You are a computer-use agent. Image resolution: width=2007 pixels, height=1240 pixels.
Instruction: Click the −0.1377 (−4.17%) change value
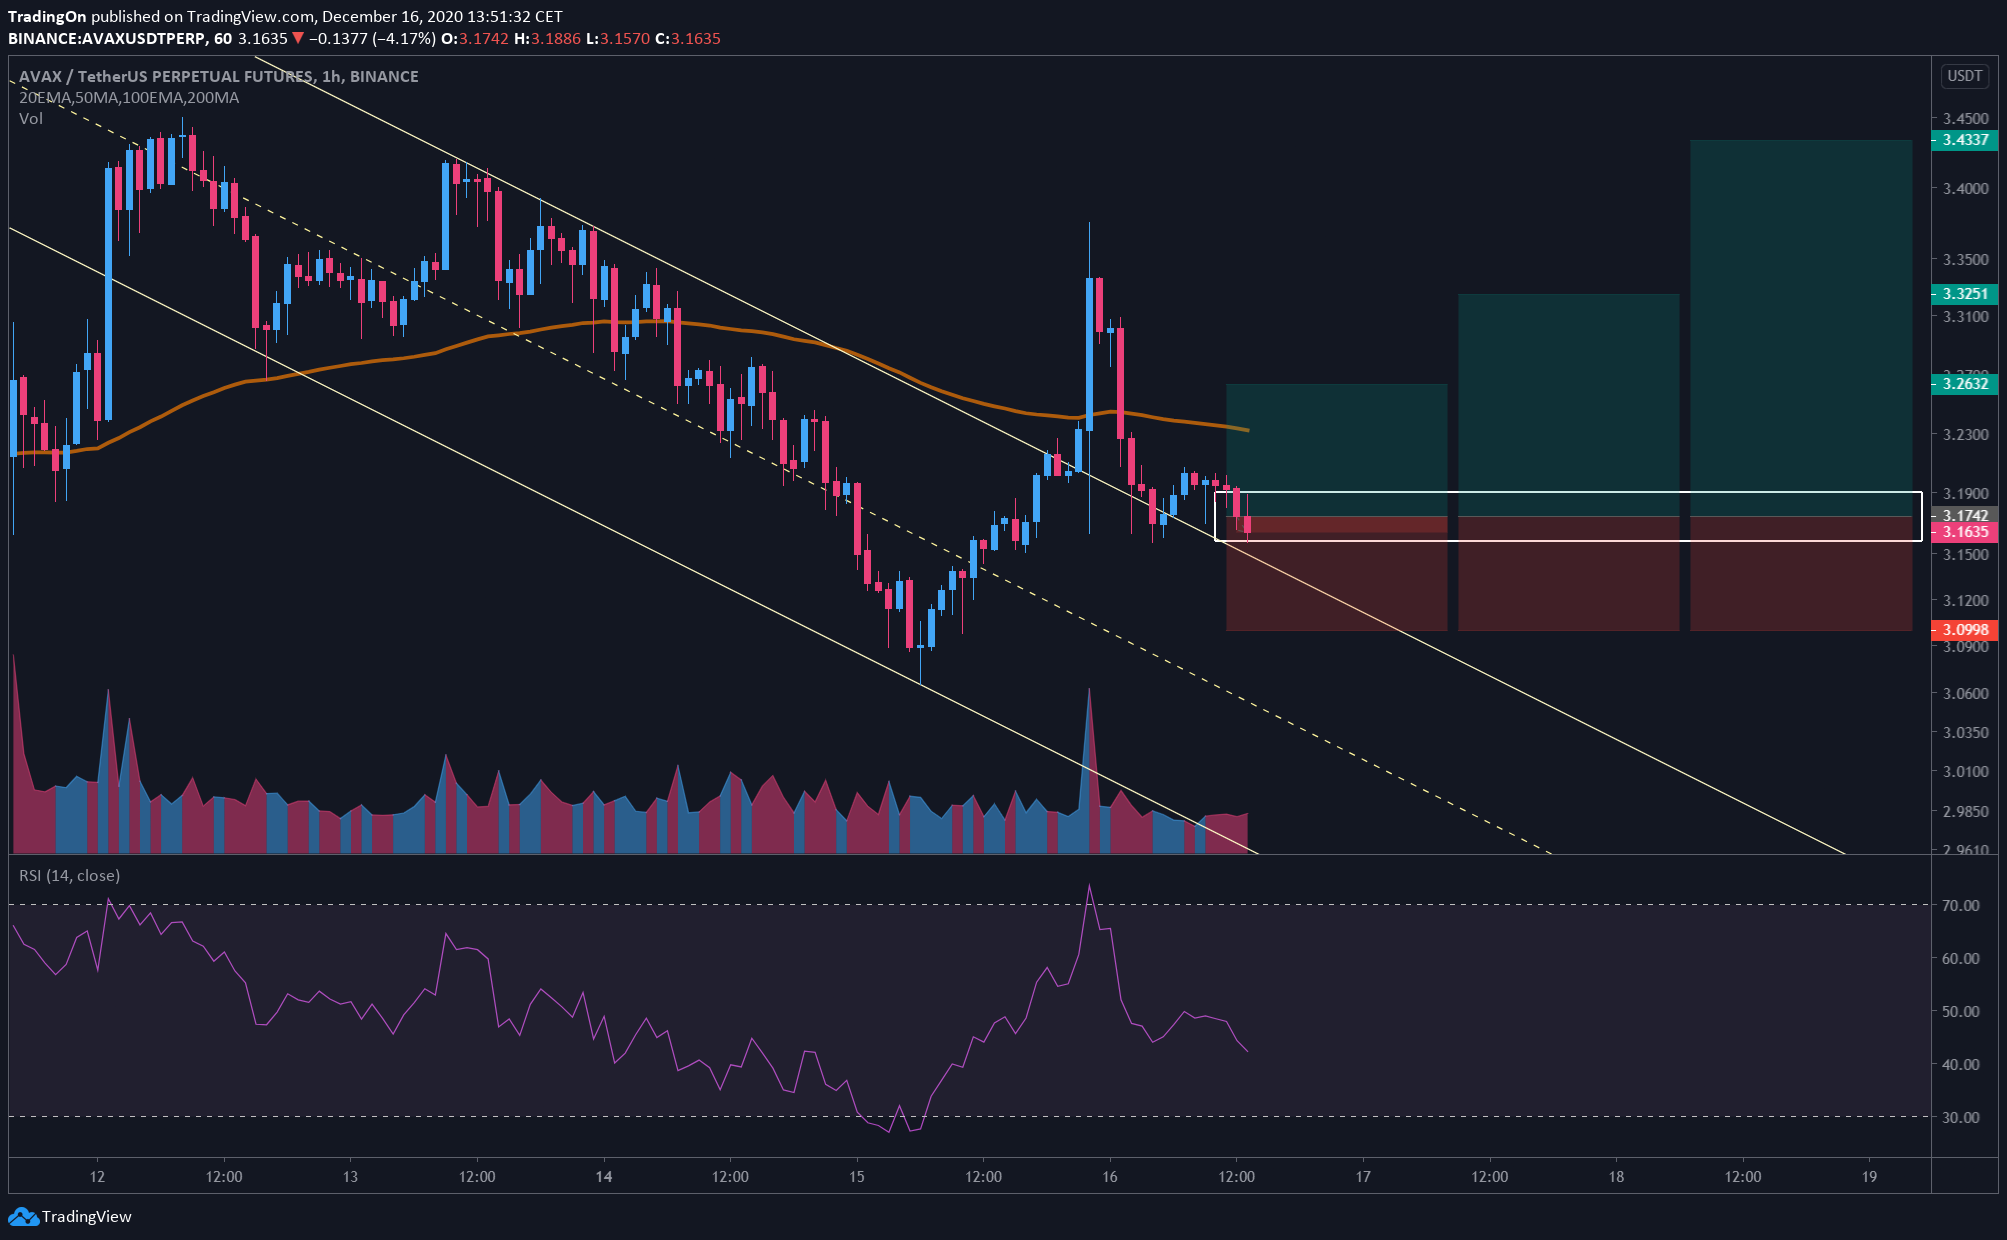pyautogui.click(x=372, y=39)
